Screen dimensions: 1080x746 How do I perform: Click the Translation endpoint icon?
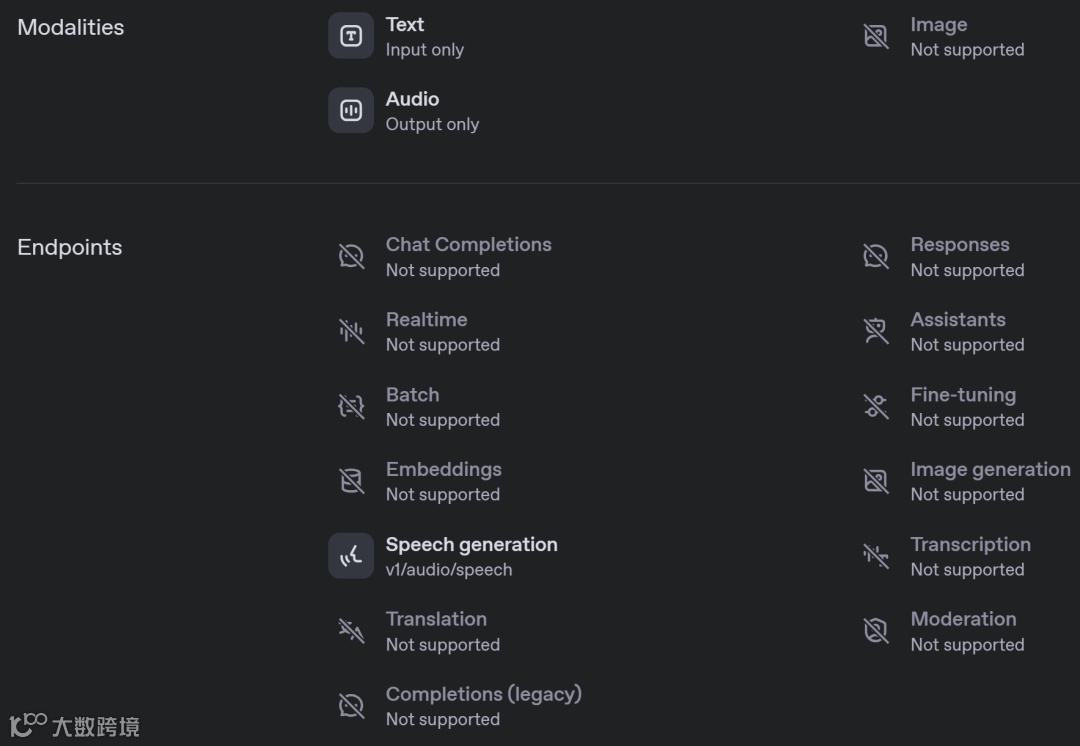(351, 631)
